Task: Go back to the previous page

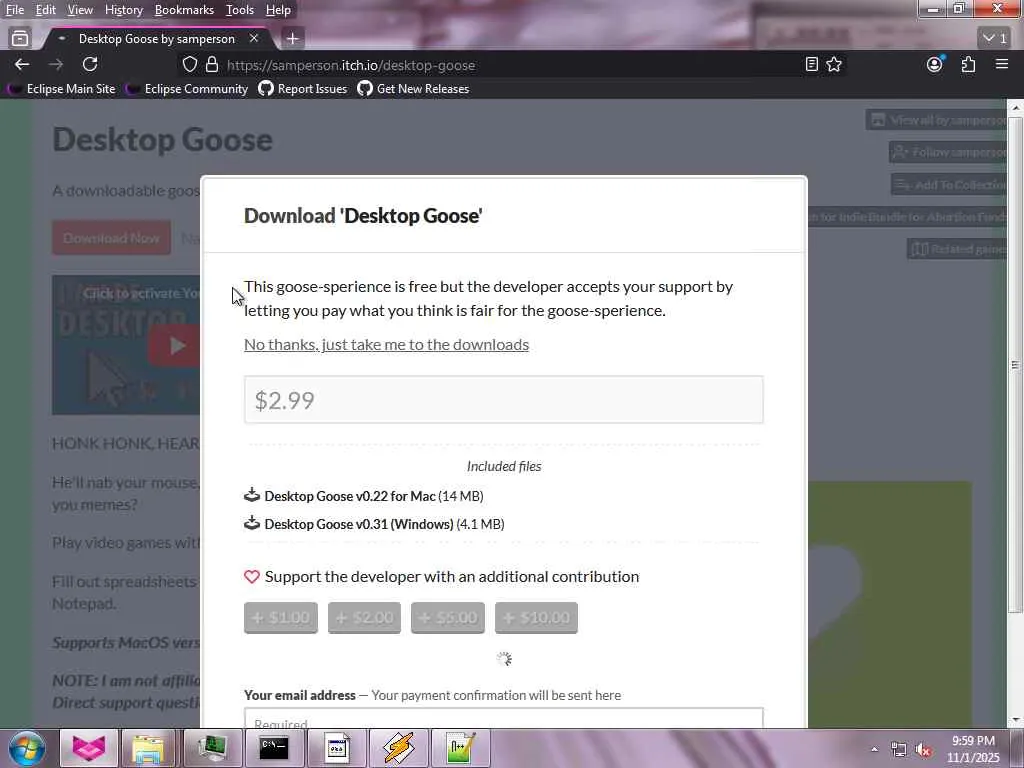Action: pyautogui.click(x=22, y=64)
